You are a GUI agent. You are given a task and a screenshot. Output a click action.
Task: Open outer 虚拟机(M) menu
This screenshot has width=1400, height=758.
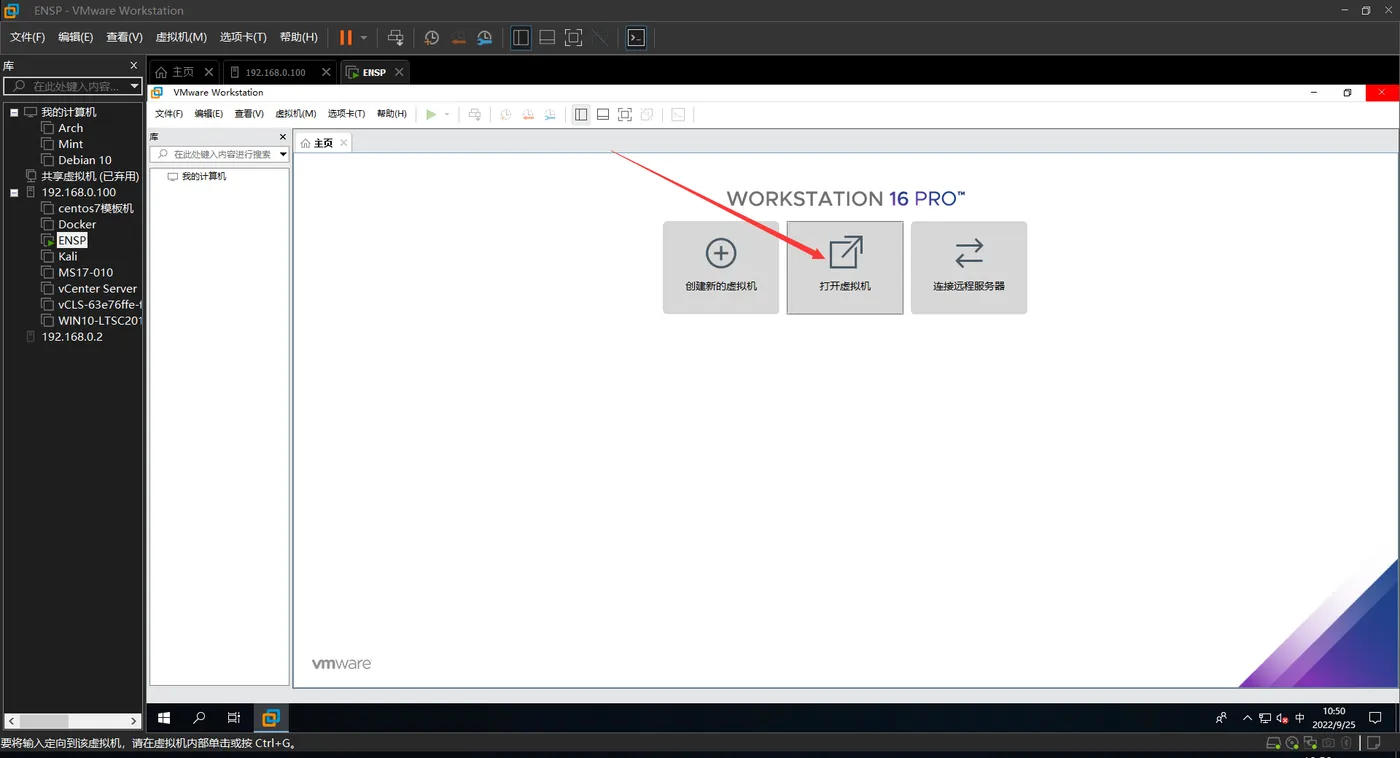181,37
